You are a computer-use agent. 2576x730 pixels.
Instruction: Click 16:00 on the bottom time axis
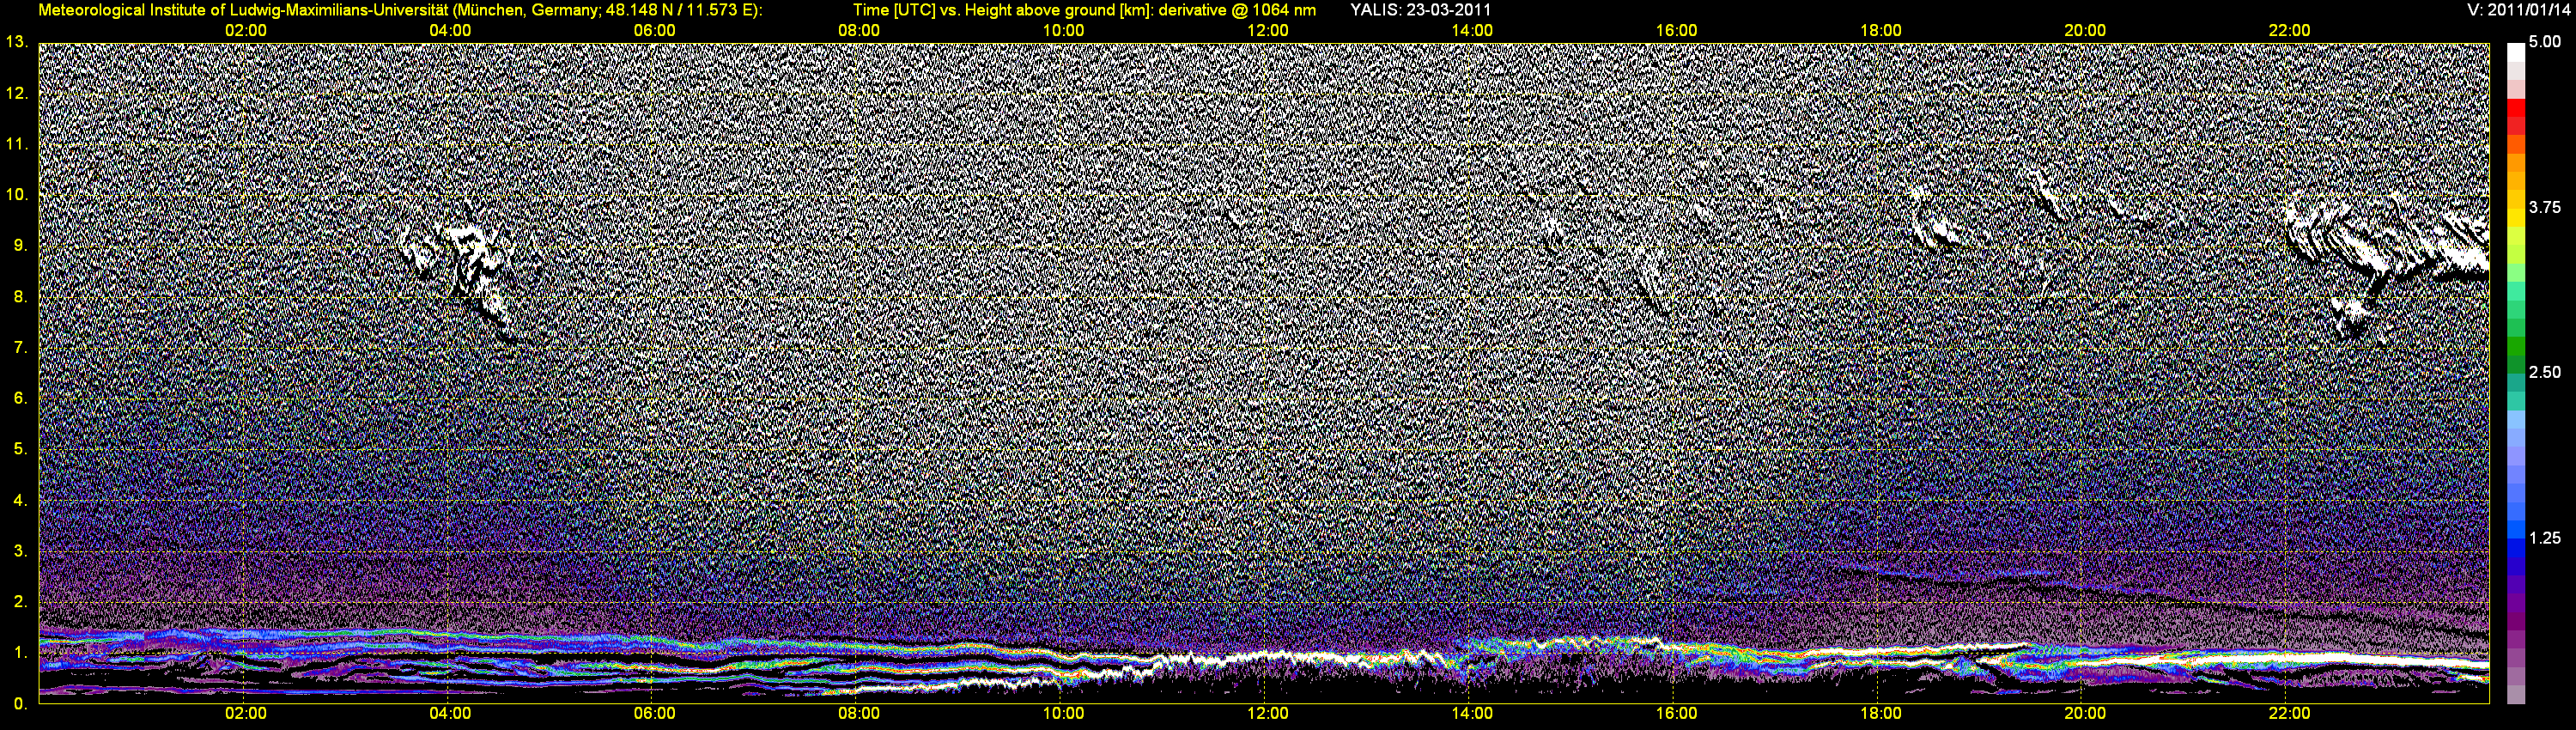click(1677, 714)
